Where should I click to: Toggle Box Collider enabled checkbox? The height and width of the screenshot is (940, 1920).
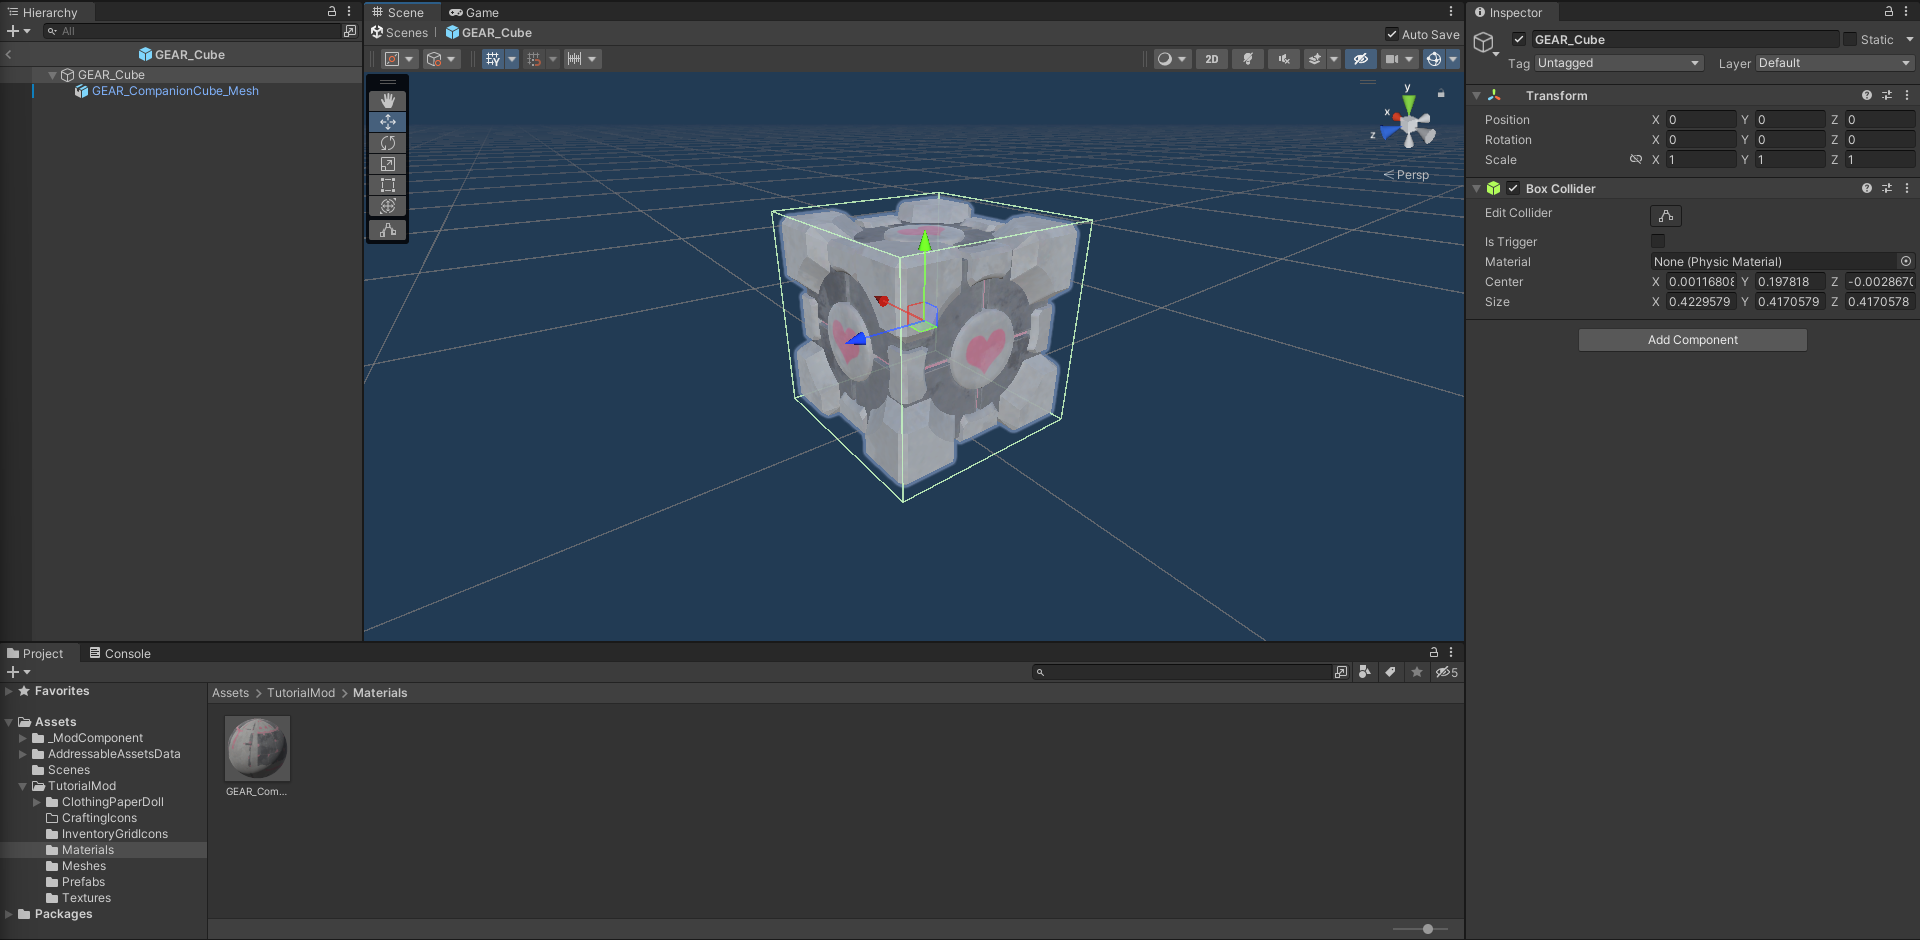coord(1513,188)
